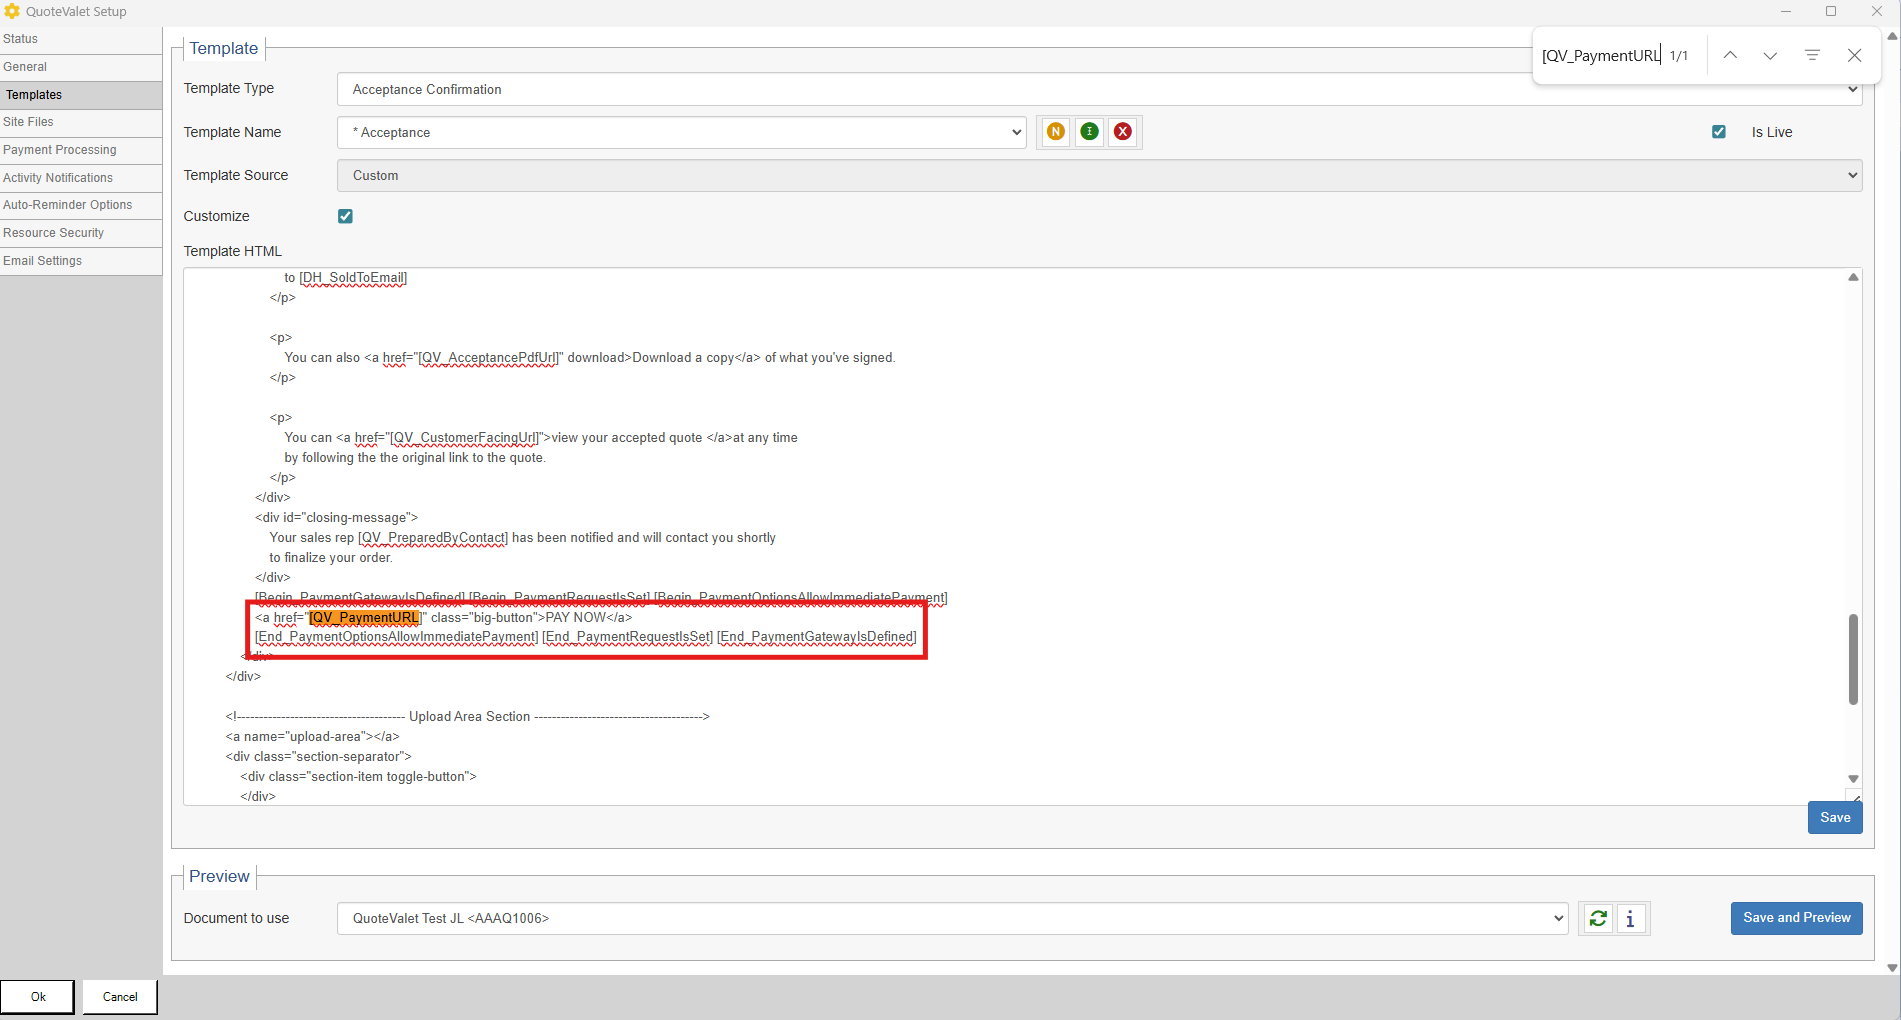Click the green I template icon
The image size is (1901, 1020).
[1089, 132]
